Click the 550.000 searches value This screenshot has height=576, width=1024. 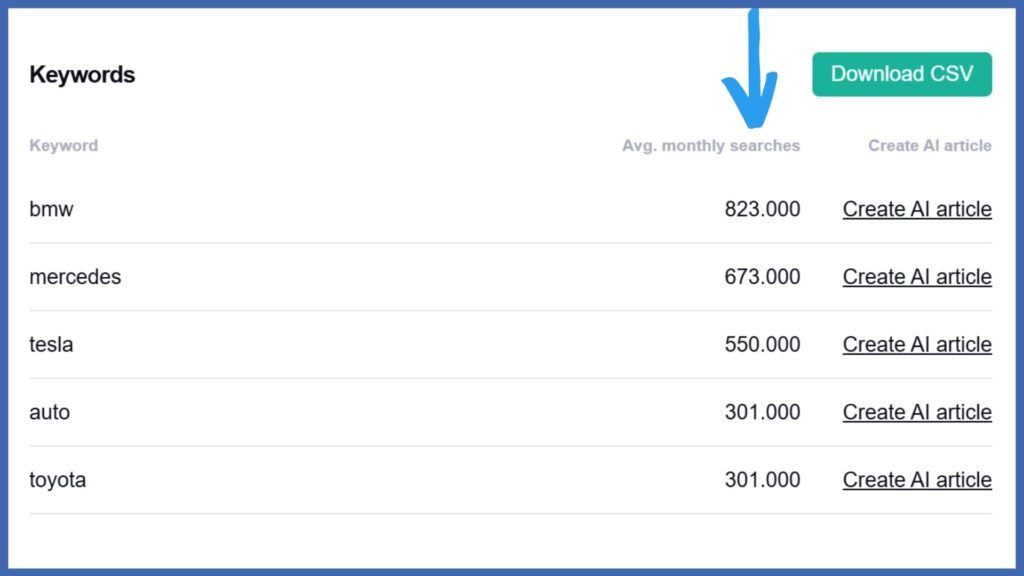pos(762,344)
